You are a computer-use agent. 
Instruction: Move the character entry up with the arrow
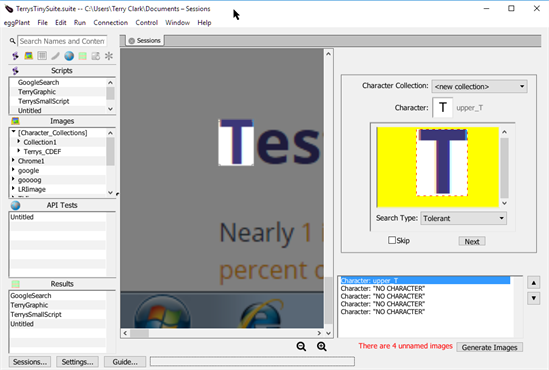tap(534, 283)
